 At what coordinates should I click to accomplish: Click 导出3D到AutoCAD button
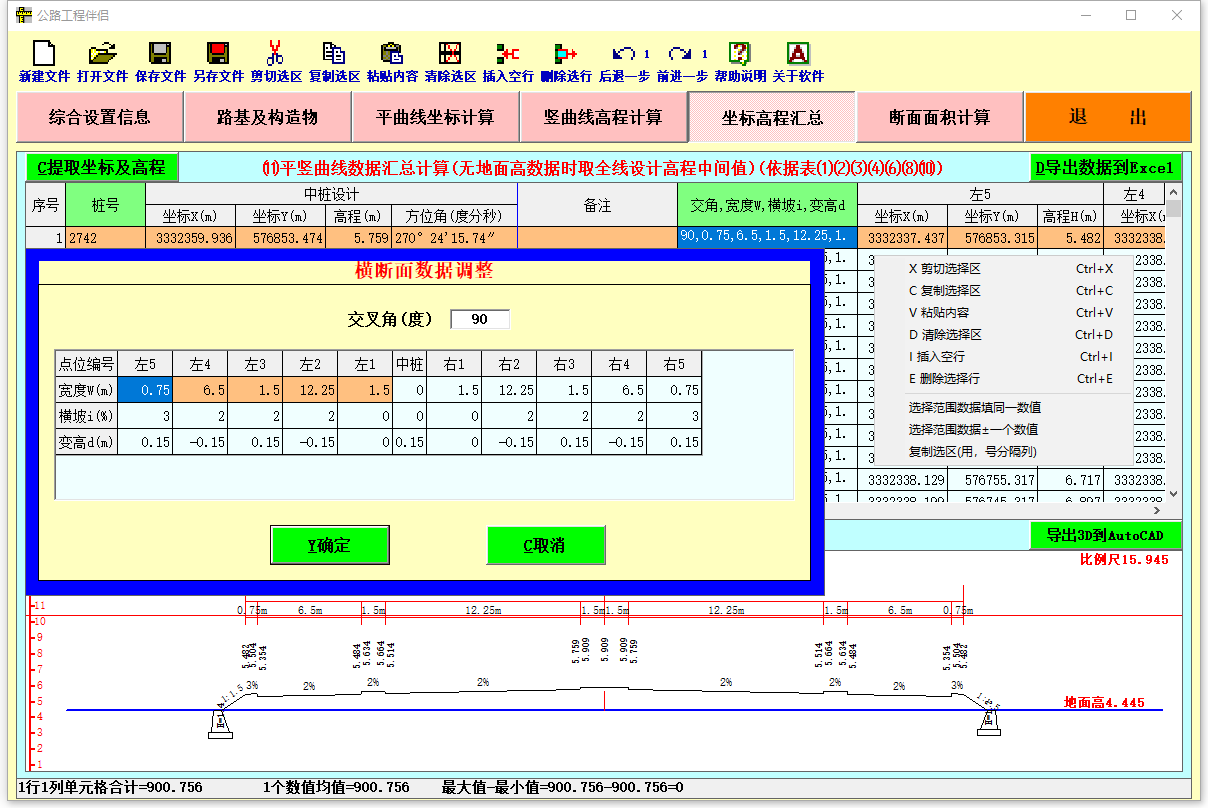point(1105,535)
